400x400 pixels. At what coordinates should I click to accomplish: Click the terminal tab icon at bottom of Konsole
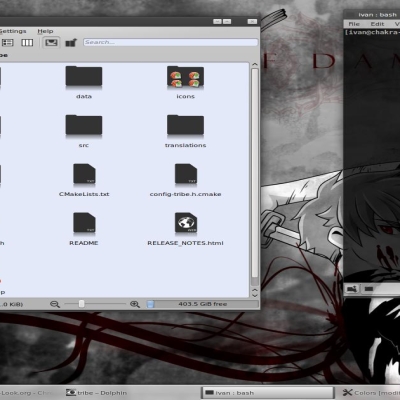(x=369, y=289)
